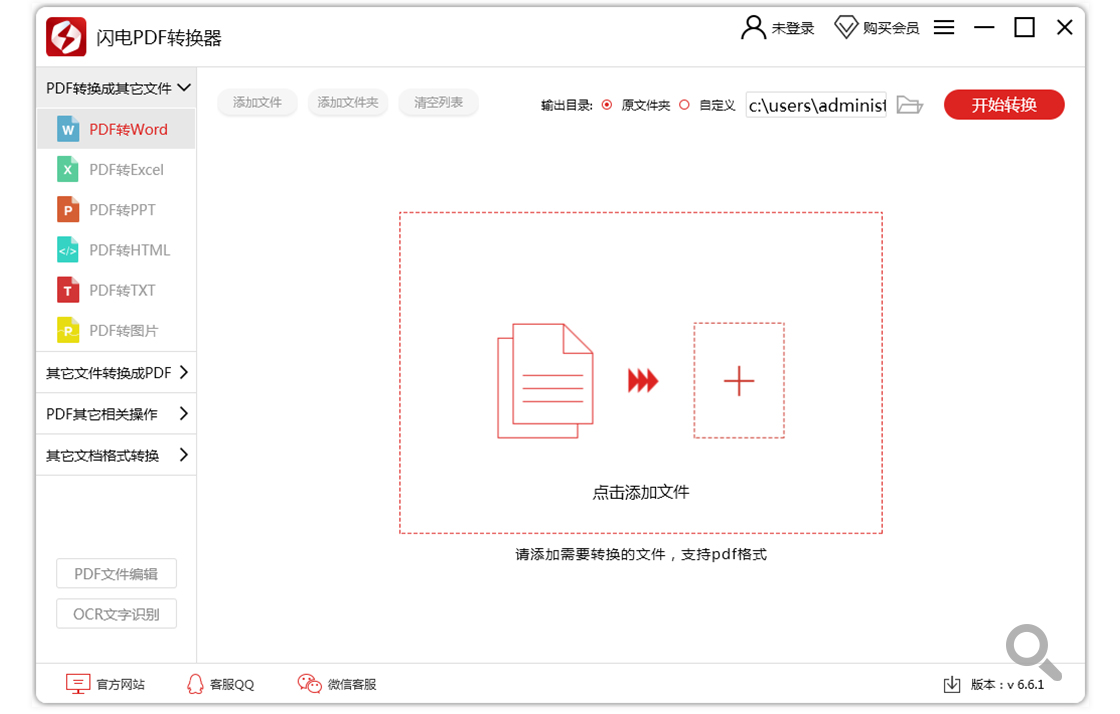Screen dimensions: 1120x714
Task: Click the 请添加需要转换的文件 hint text
Action: click(x=641, y=554)
